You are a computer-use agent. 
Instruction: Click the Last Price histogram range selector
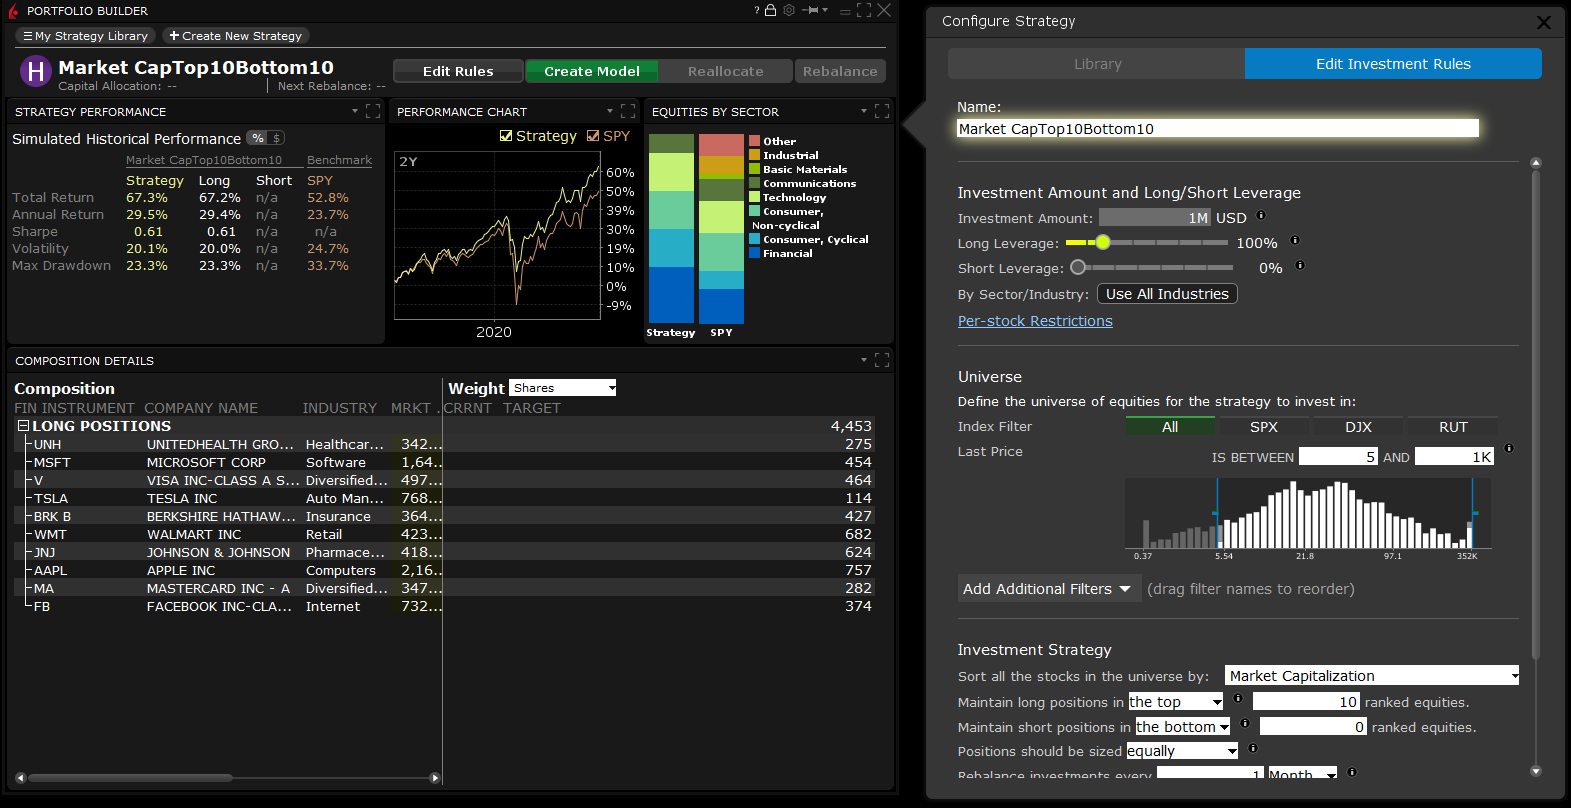pyautogui.click(x=1308, y=513)
